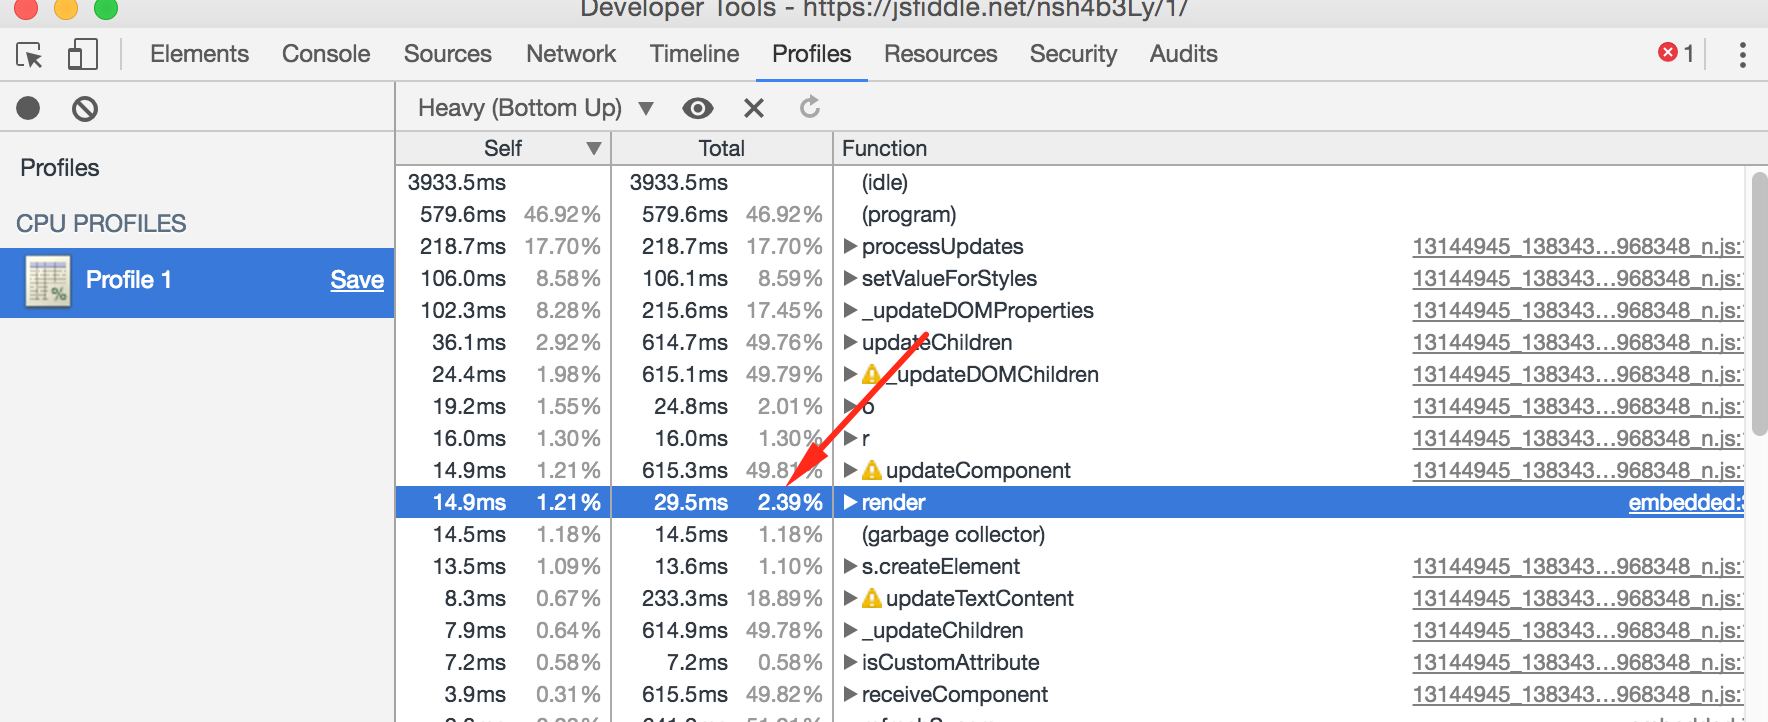This screenshot has width=1768, height=722.
Task: Click the clear all profiles icon
Action: pos(84,108)
